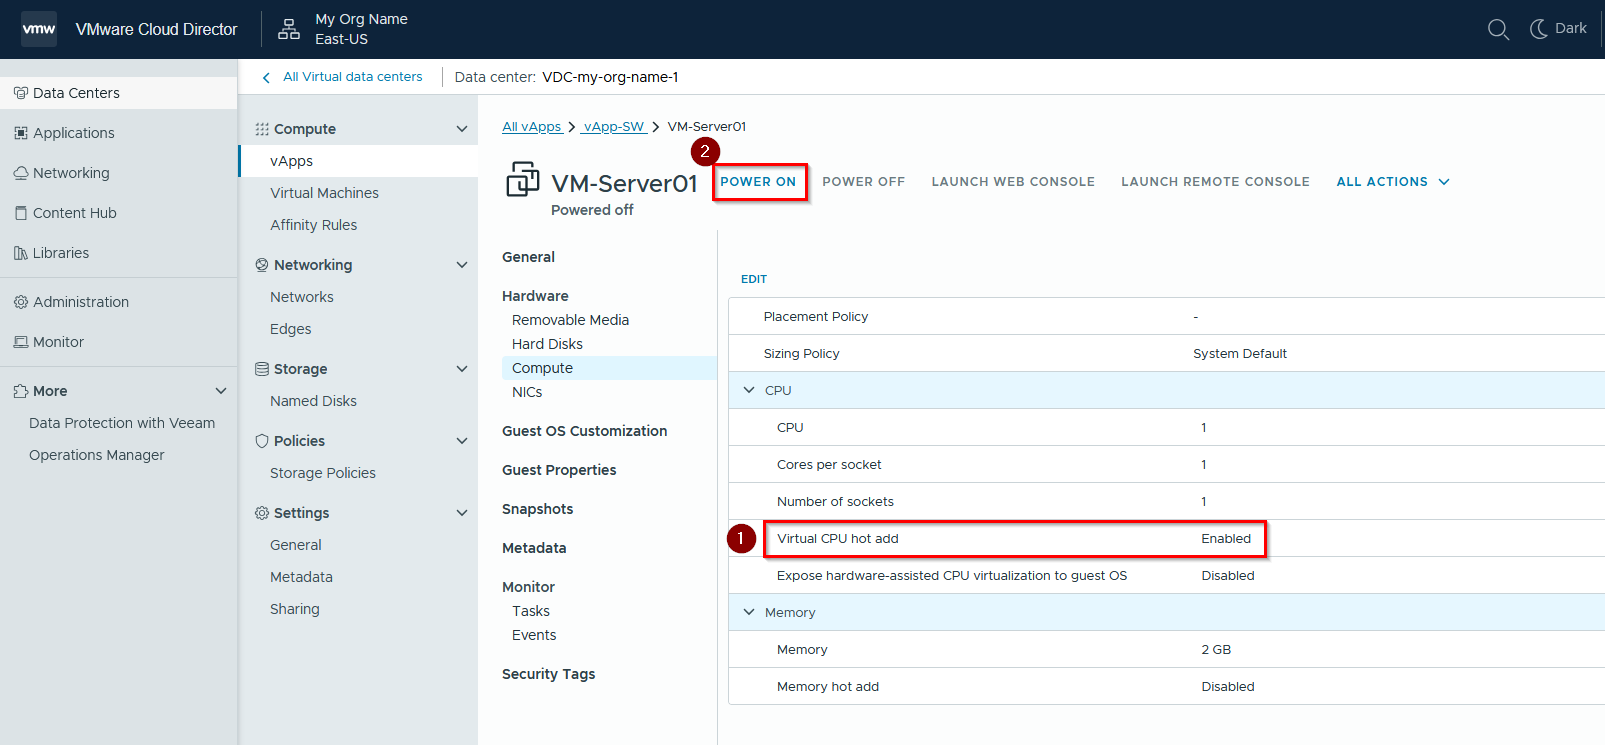Click the Administration gear icon
Screen dimensions: 1605x745
tap(21, 302)
